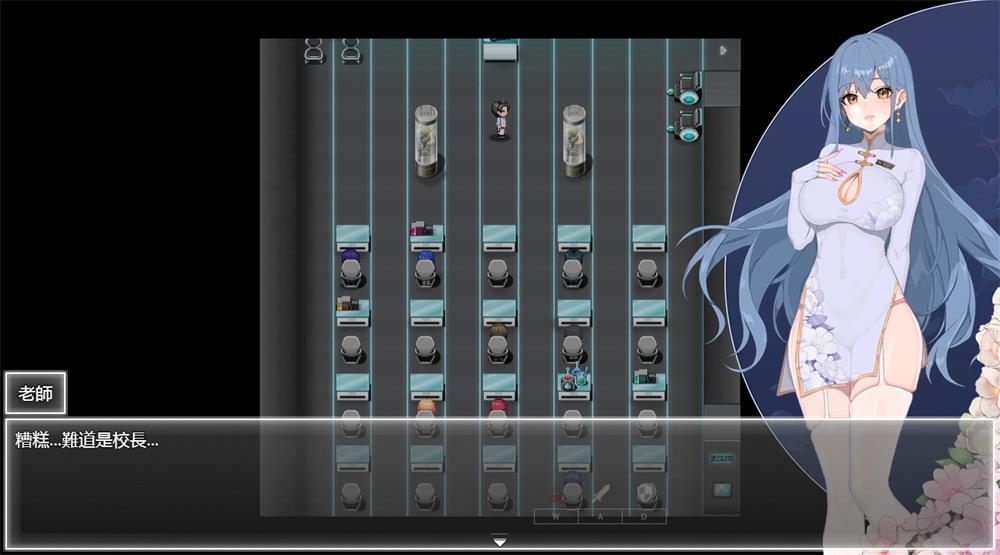
Task: Click the 老師 speaker name box
Action: (36, 393)
